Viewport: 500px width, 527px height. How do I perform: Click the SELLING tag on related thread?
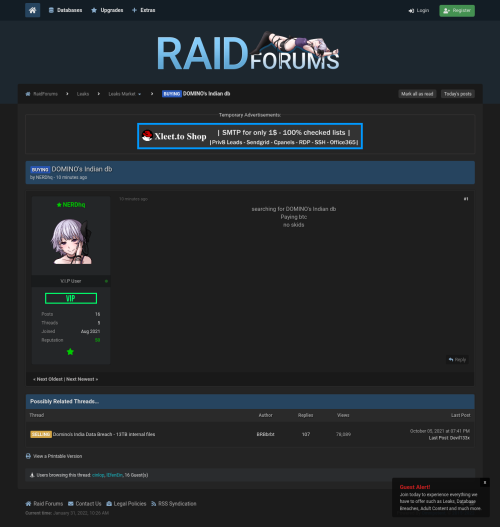[41, 434]
